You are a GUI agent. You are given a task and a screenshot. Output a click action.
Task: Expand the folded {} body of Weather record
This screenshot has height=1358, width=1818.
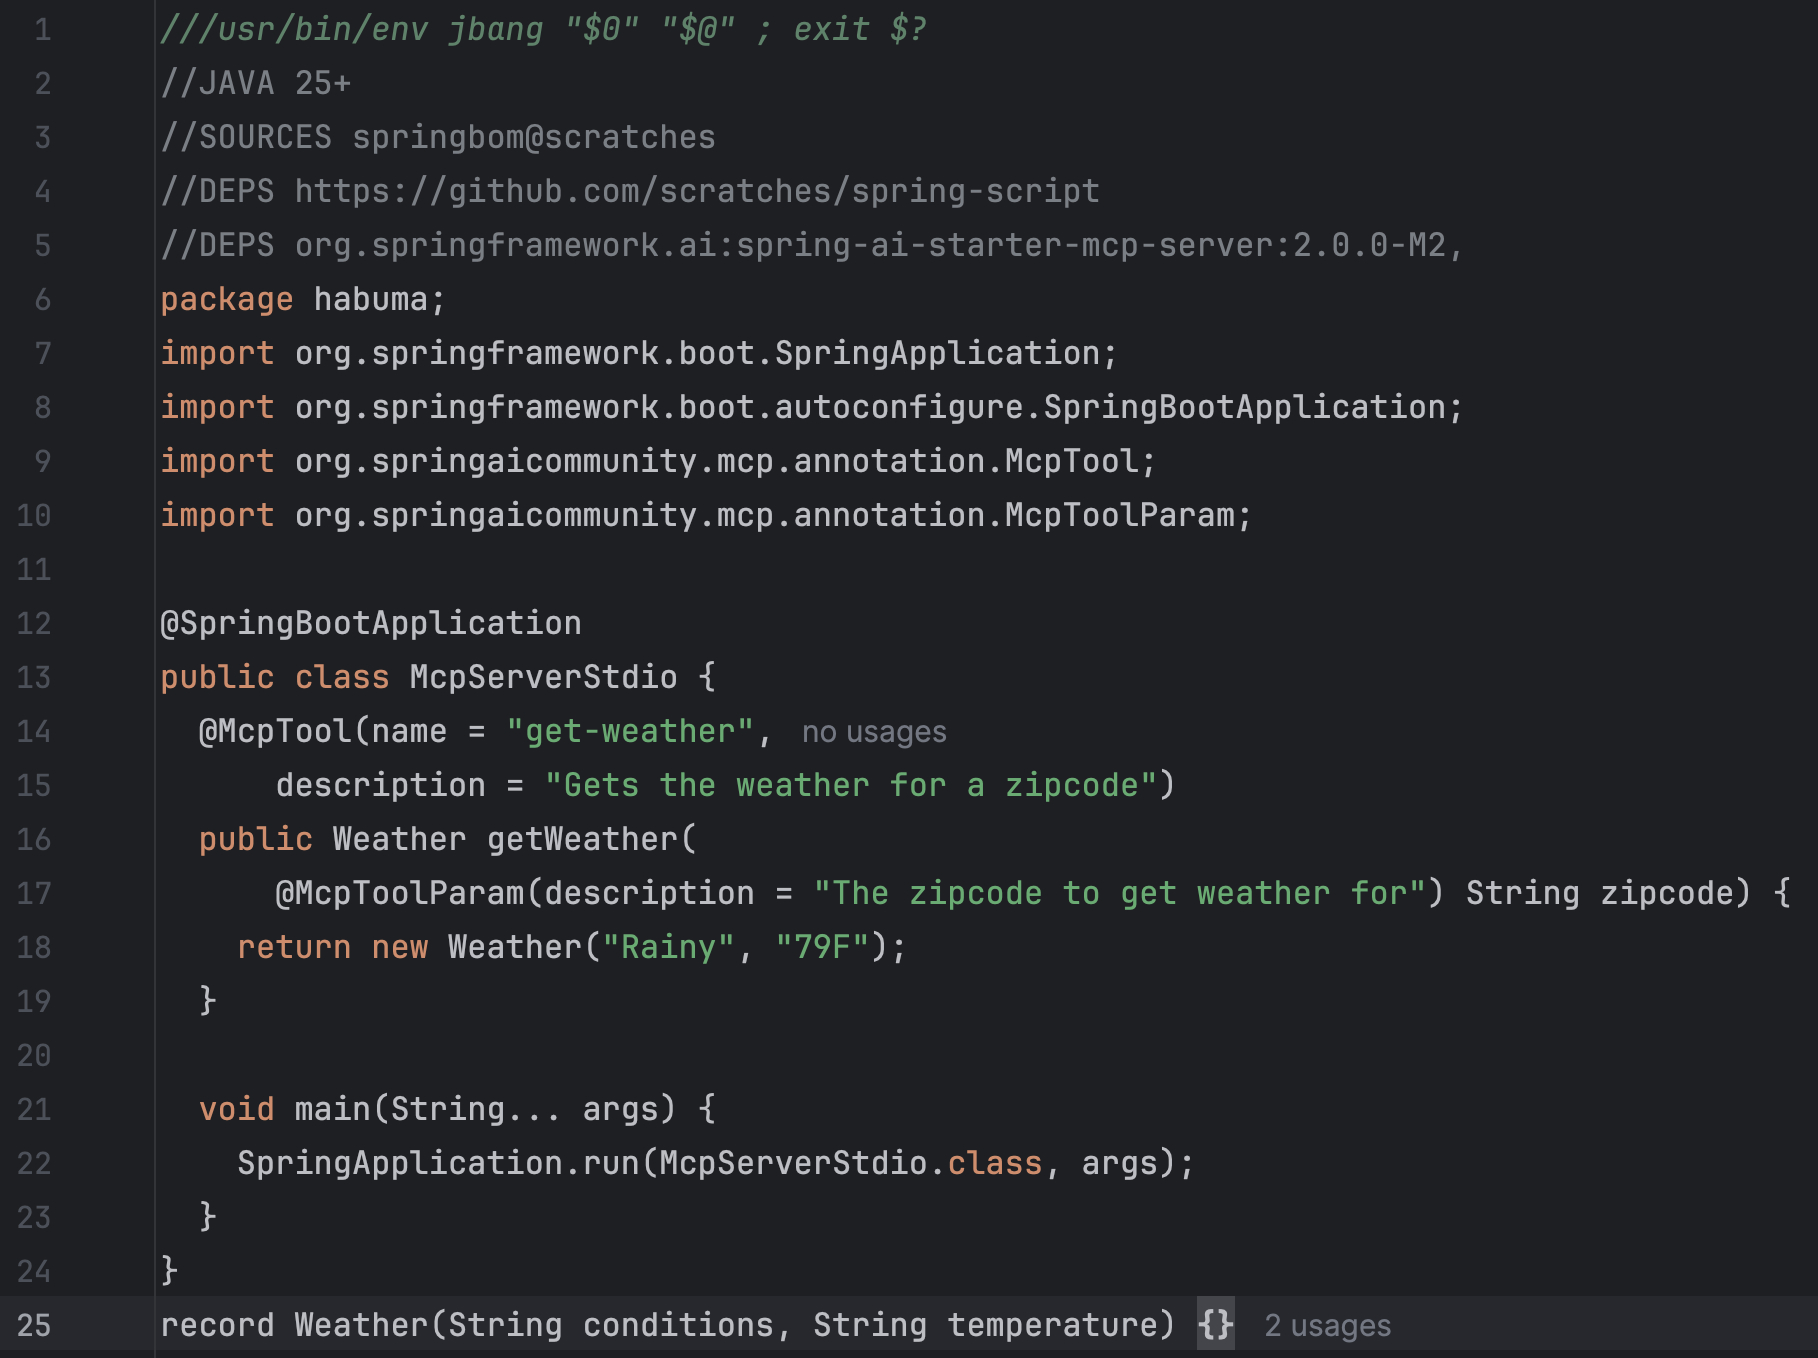click(x=1215, y=1325)
